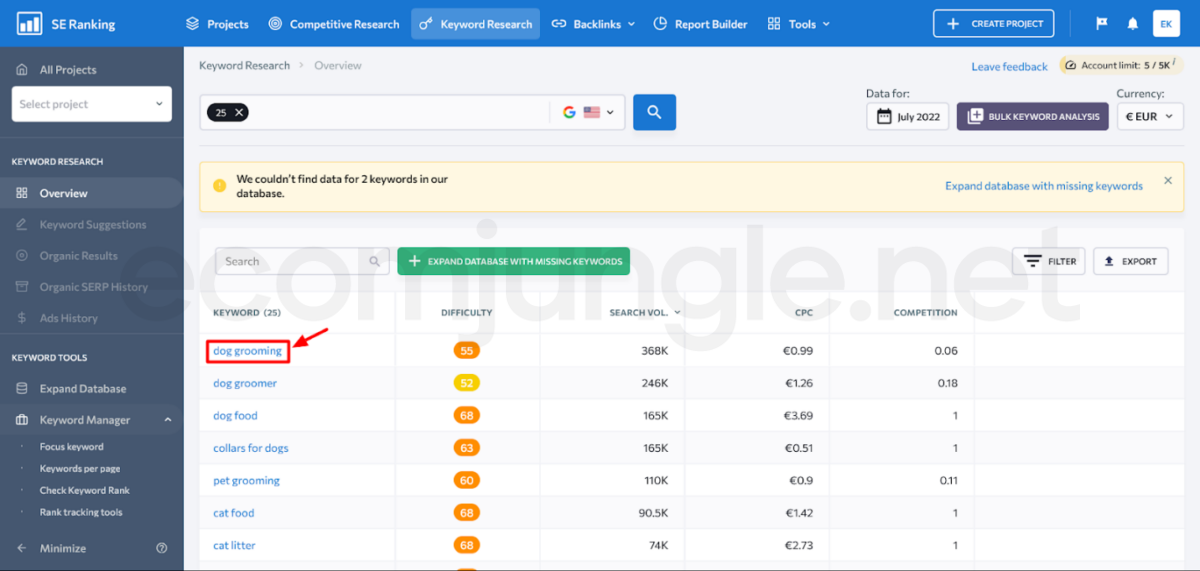Screen dimensions: 1200x571
Task: Open the EUR currency dropdown
Action: (x=1149, y=116)
